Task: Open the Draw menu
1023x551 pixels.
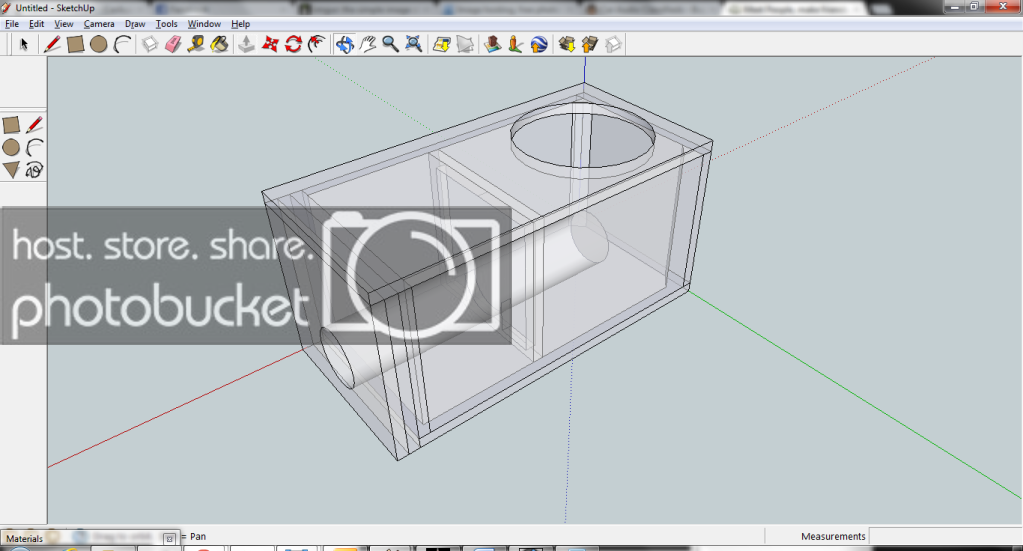Action: [135, 23]
